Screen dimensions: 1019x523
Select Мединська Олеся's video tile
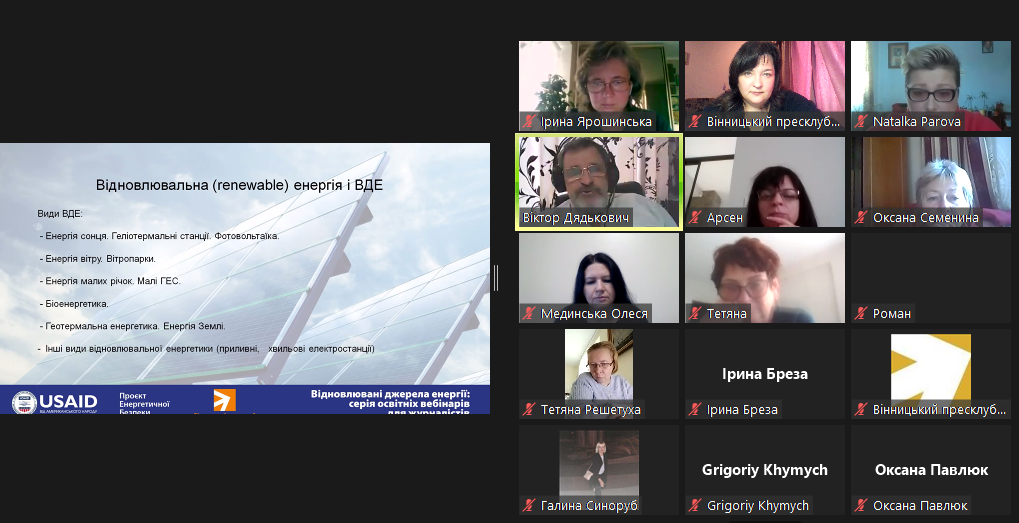point(599,278)
